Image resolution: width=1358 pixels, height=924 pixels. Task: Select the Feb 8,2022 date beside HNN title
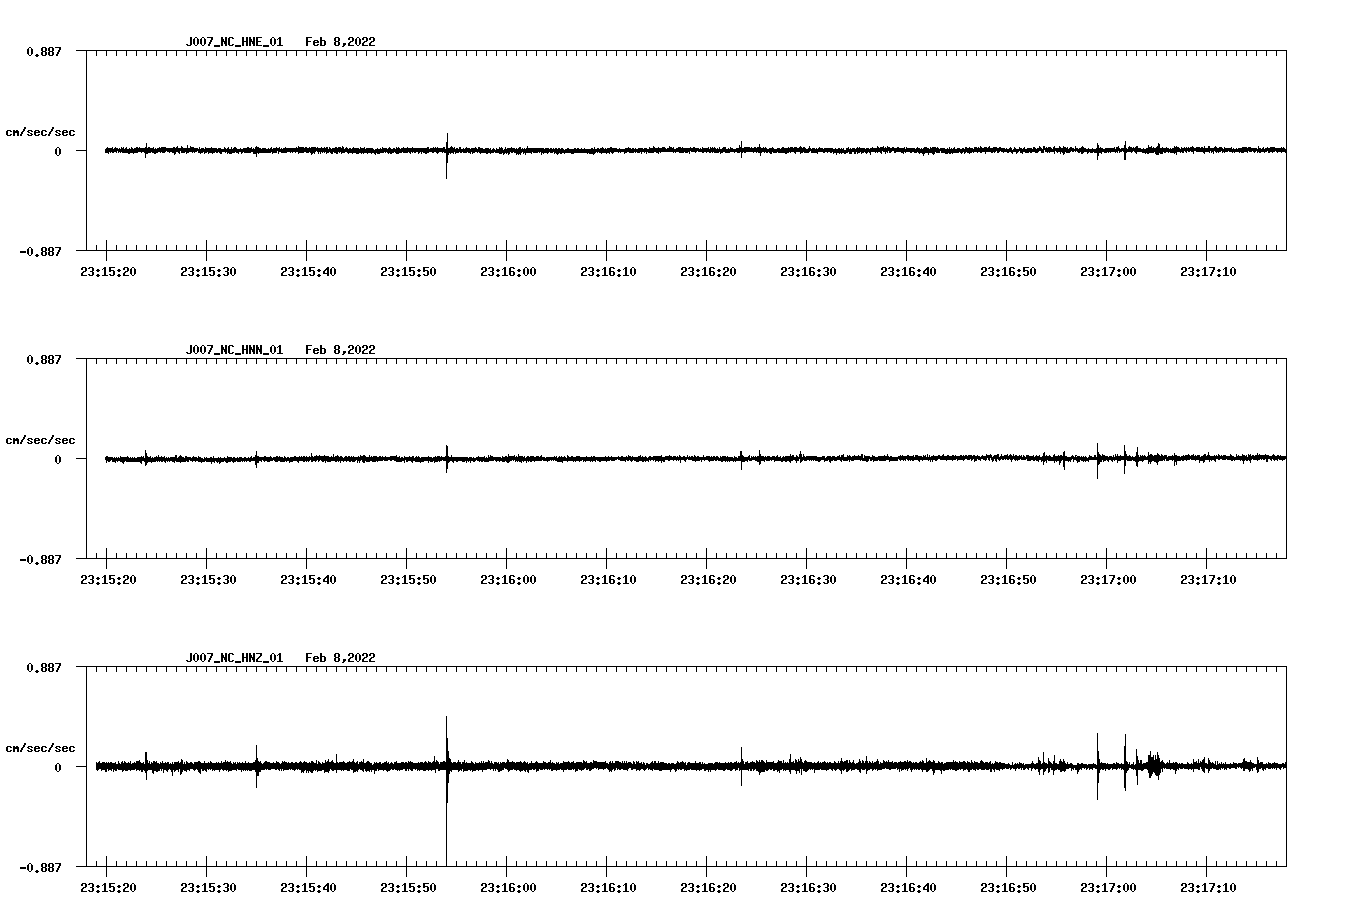[340, 350]
